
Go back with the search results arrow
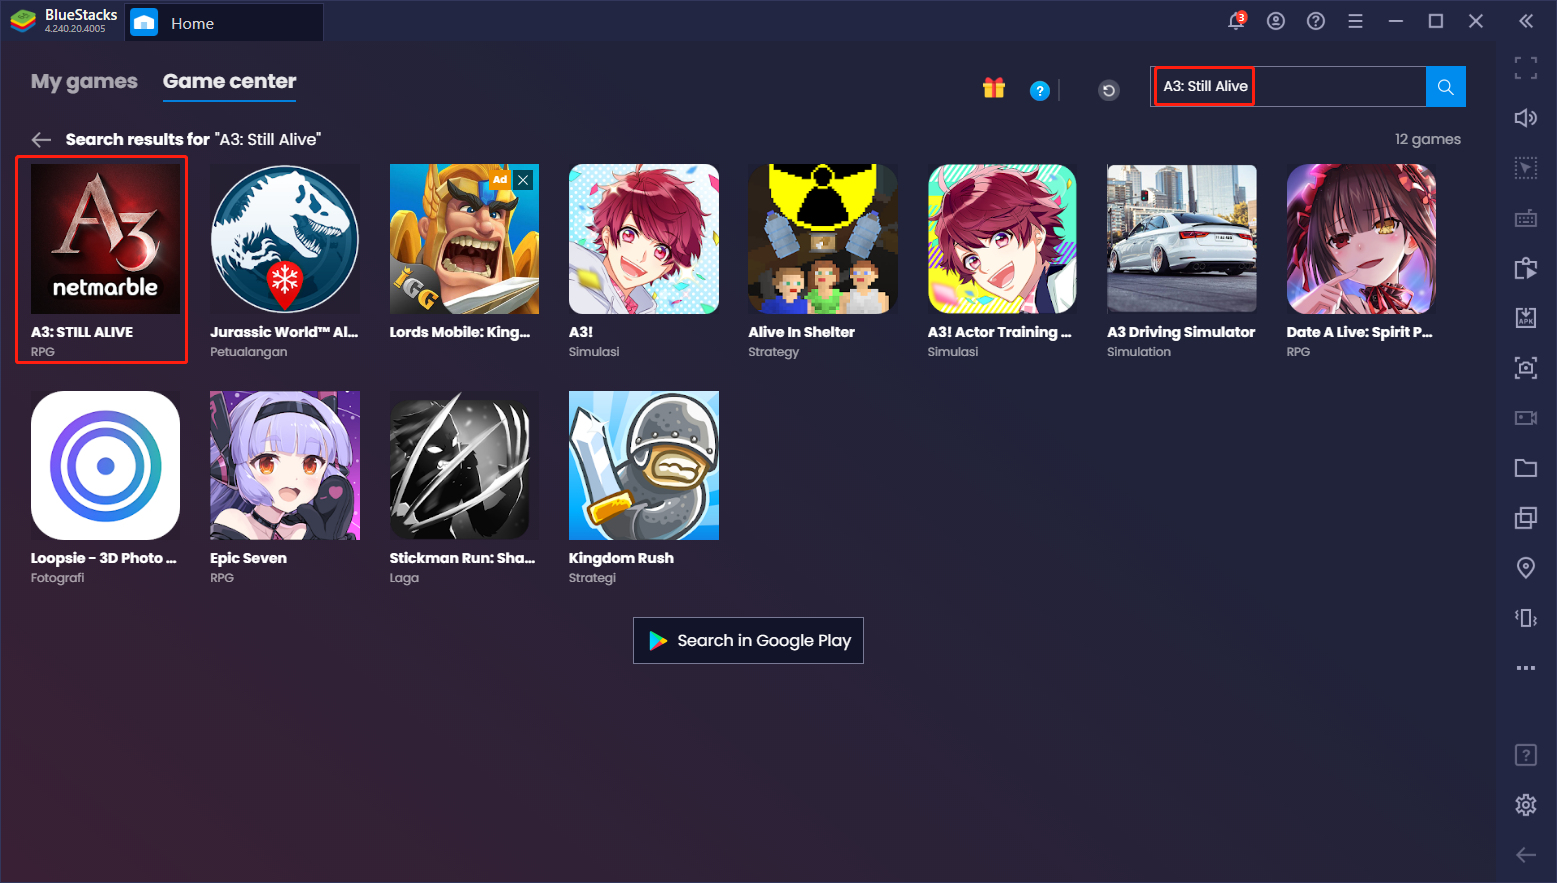pos(41,140)
